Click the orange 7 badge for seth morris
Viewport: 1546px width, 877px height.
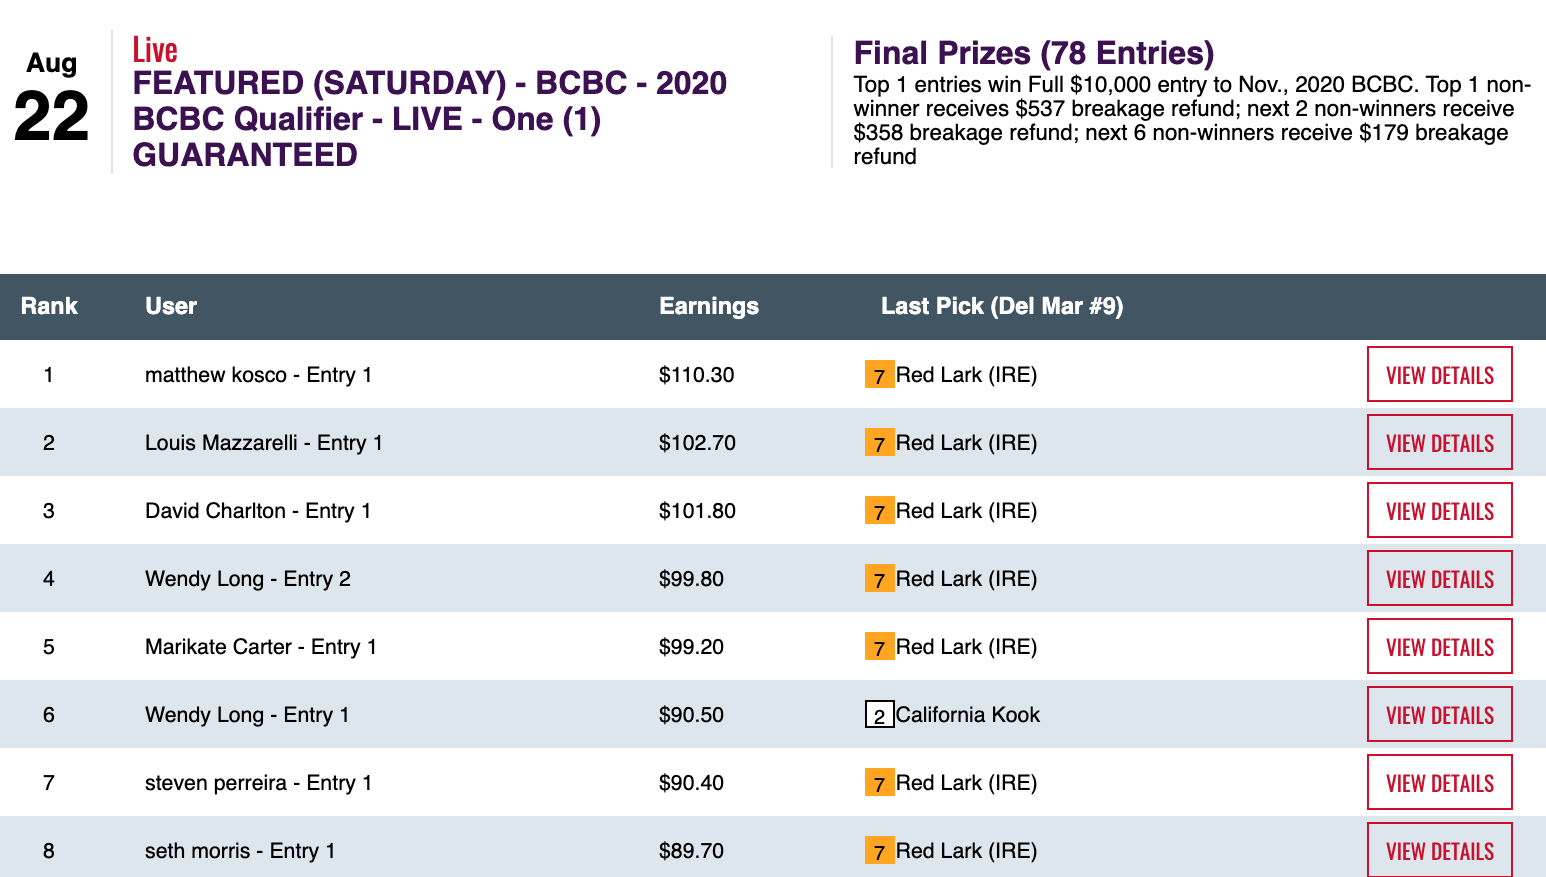tap(879, 851)
